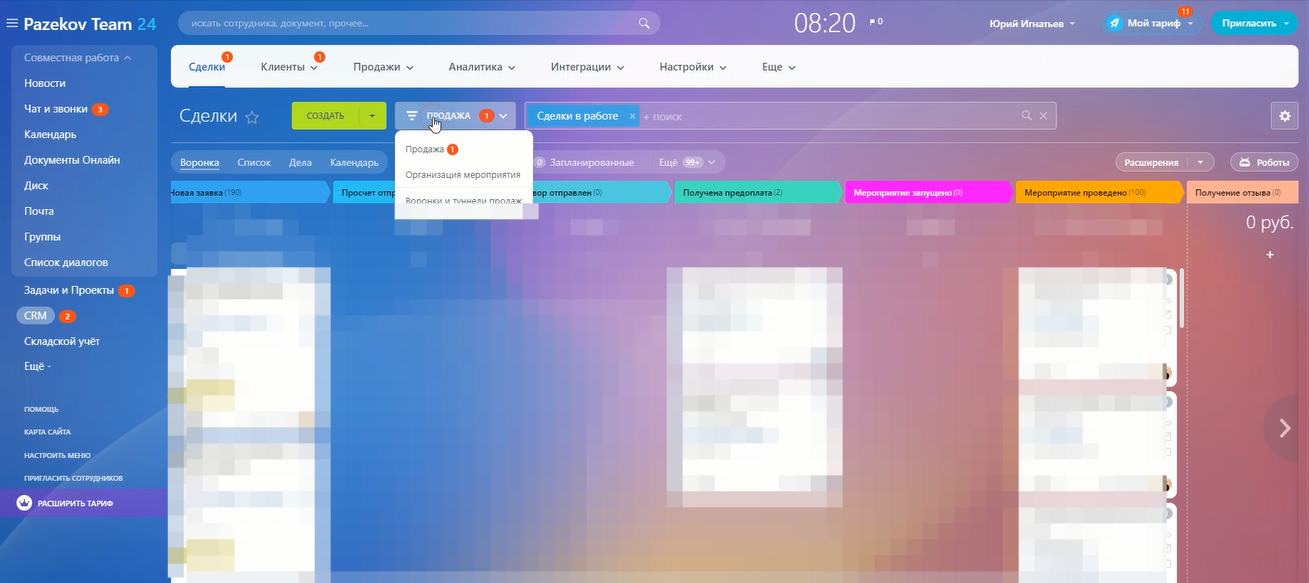Click the СОЗДАТЬ button
The height and width of the screenshot is (583, 1309).
pyautogui.click(x=325, y=116)
